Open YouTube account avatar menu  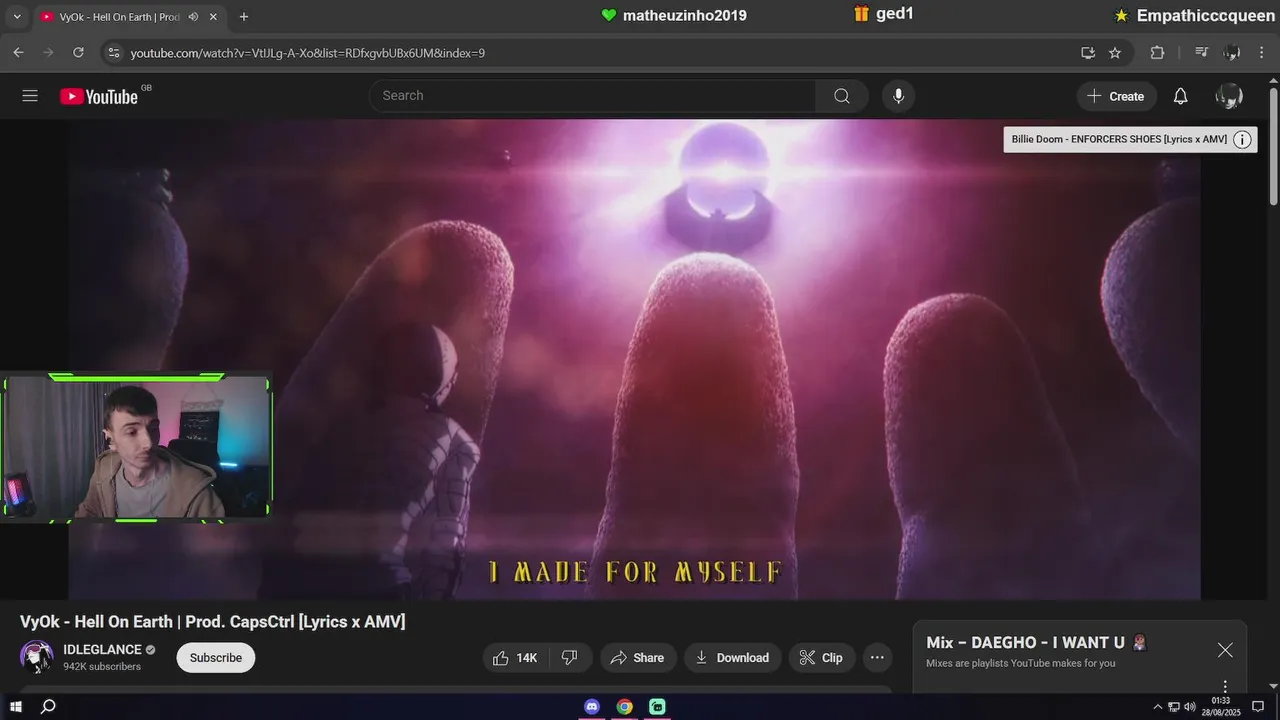[1229, 96]
